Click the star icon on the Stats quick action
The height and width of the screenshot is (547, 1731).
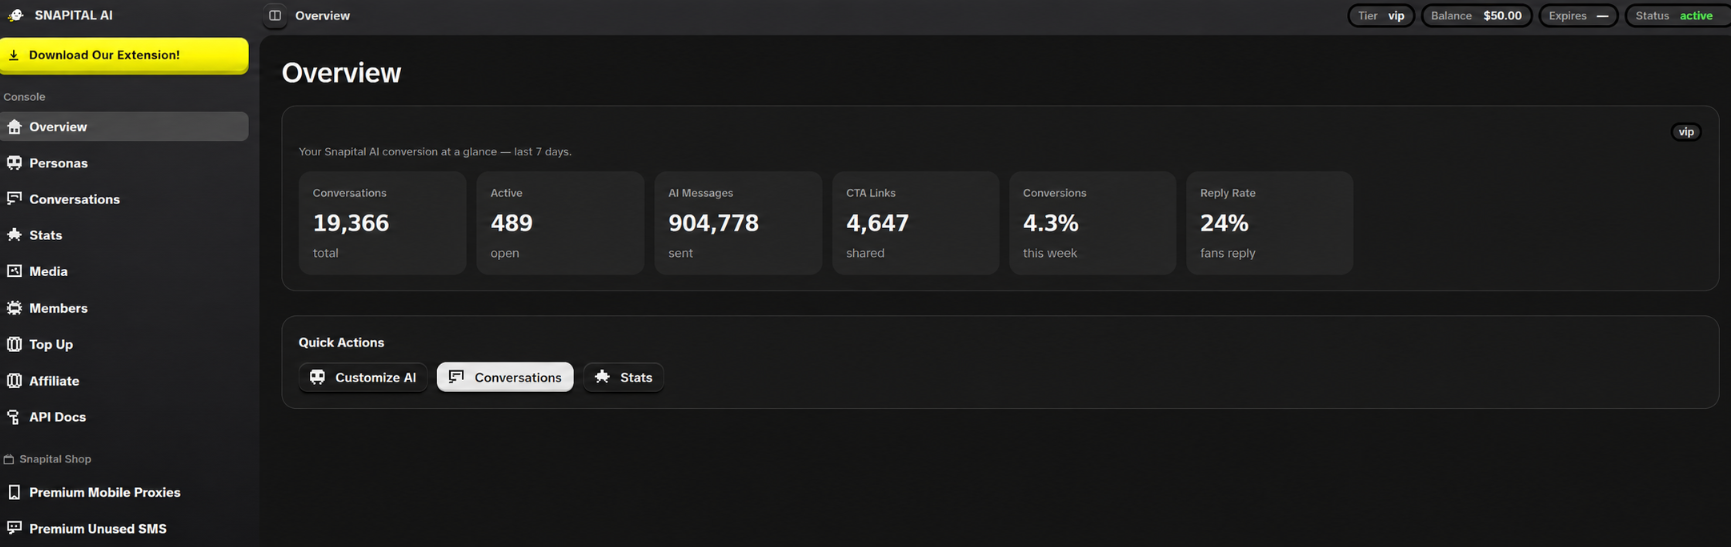point(602,377)
